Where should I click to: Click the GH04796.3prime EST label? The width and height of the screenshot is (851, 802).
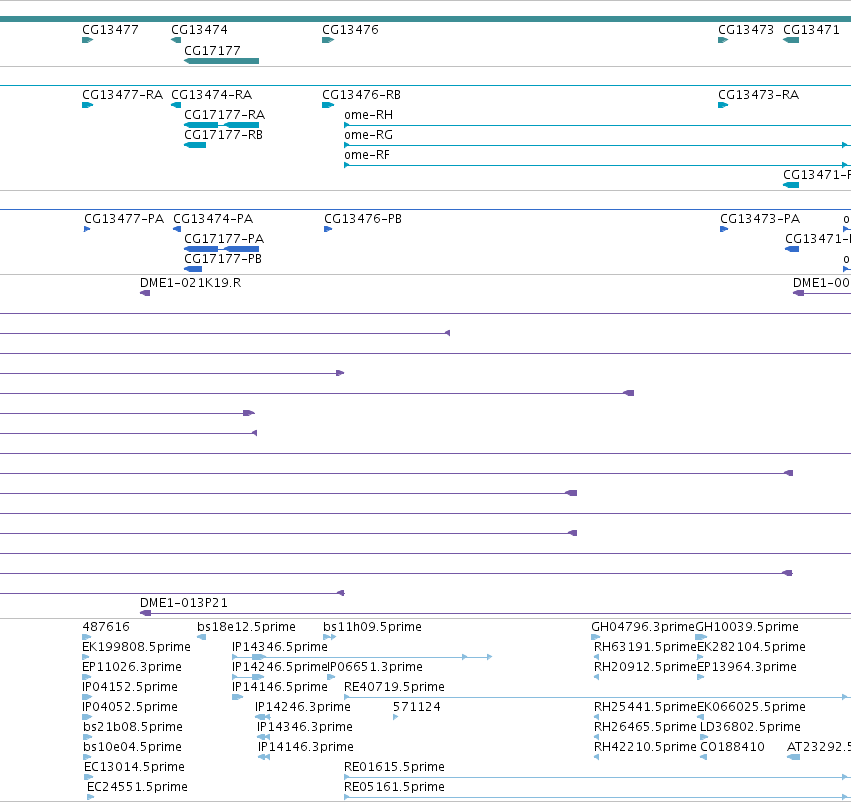click(643, 627)
